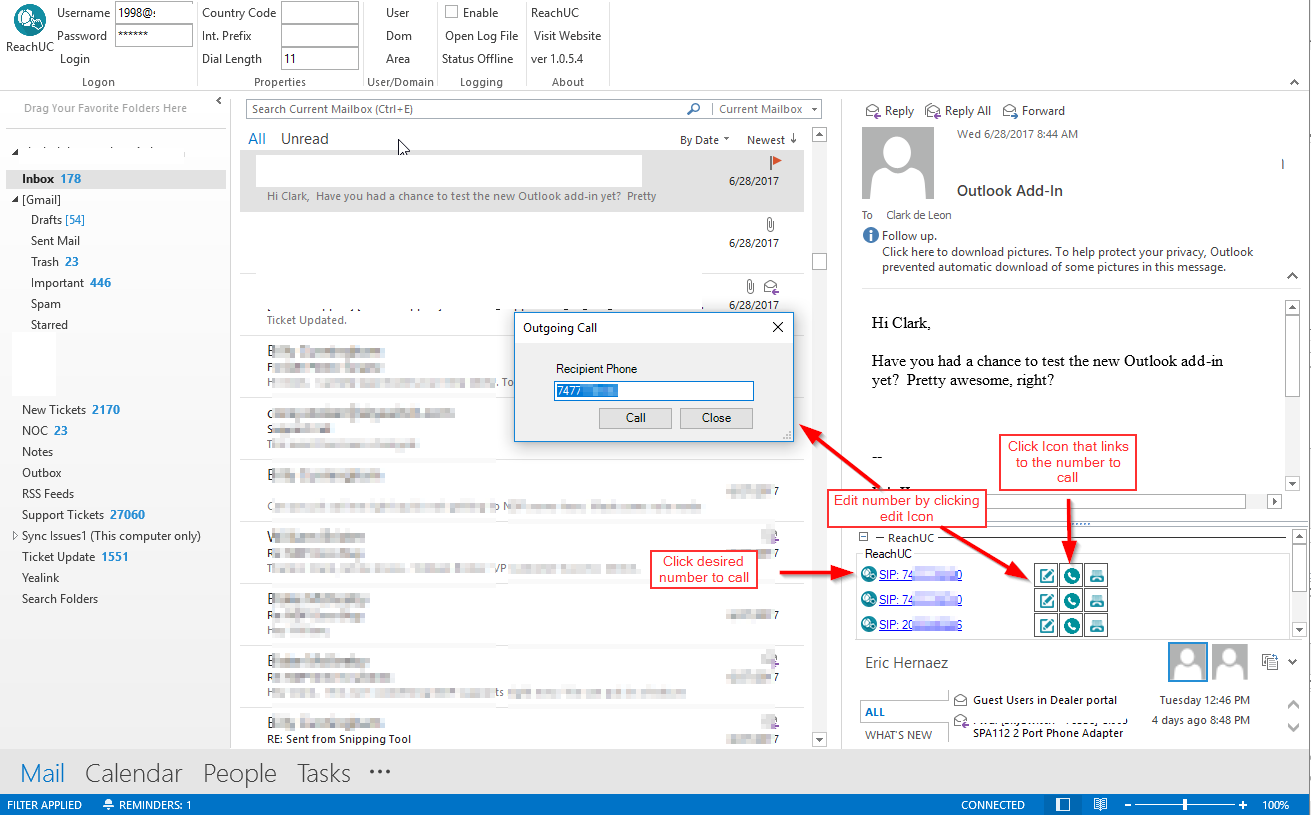Viewport: 1311px width, 815px height.
Task: Switch to Calendar in navigation bar
Action: [x=134, y=773]
